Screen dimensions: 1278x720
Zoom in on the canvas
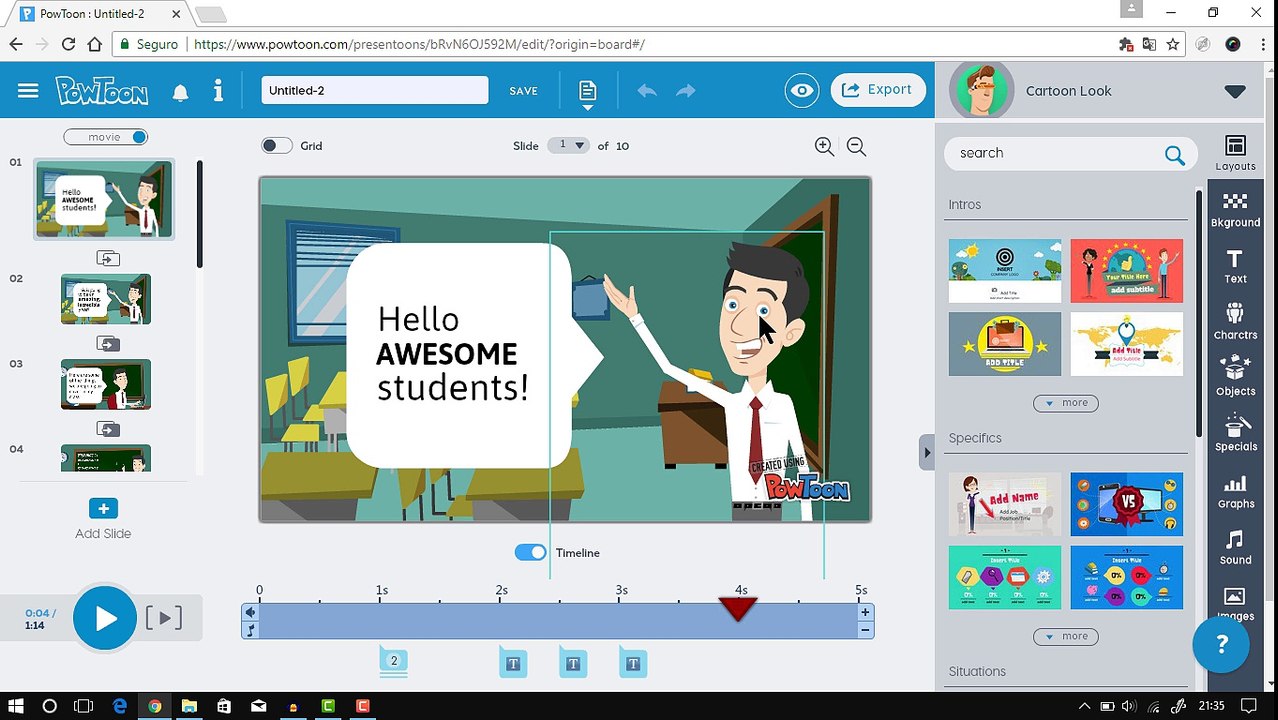click(824, 146)
